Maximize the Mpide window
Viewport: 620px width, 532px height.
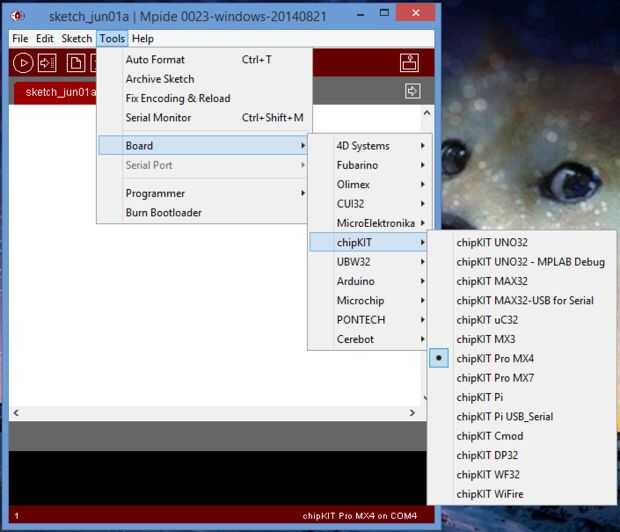(384, 13)
